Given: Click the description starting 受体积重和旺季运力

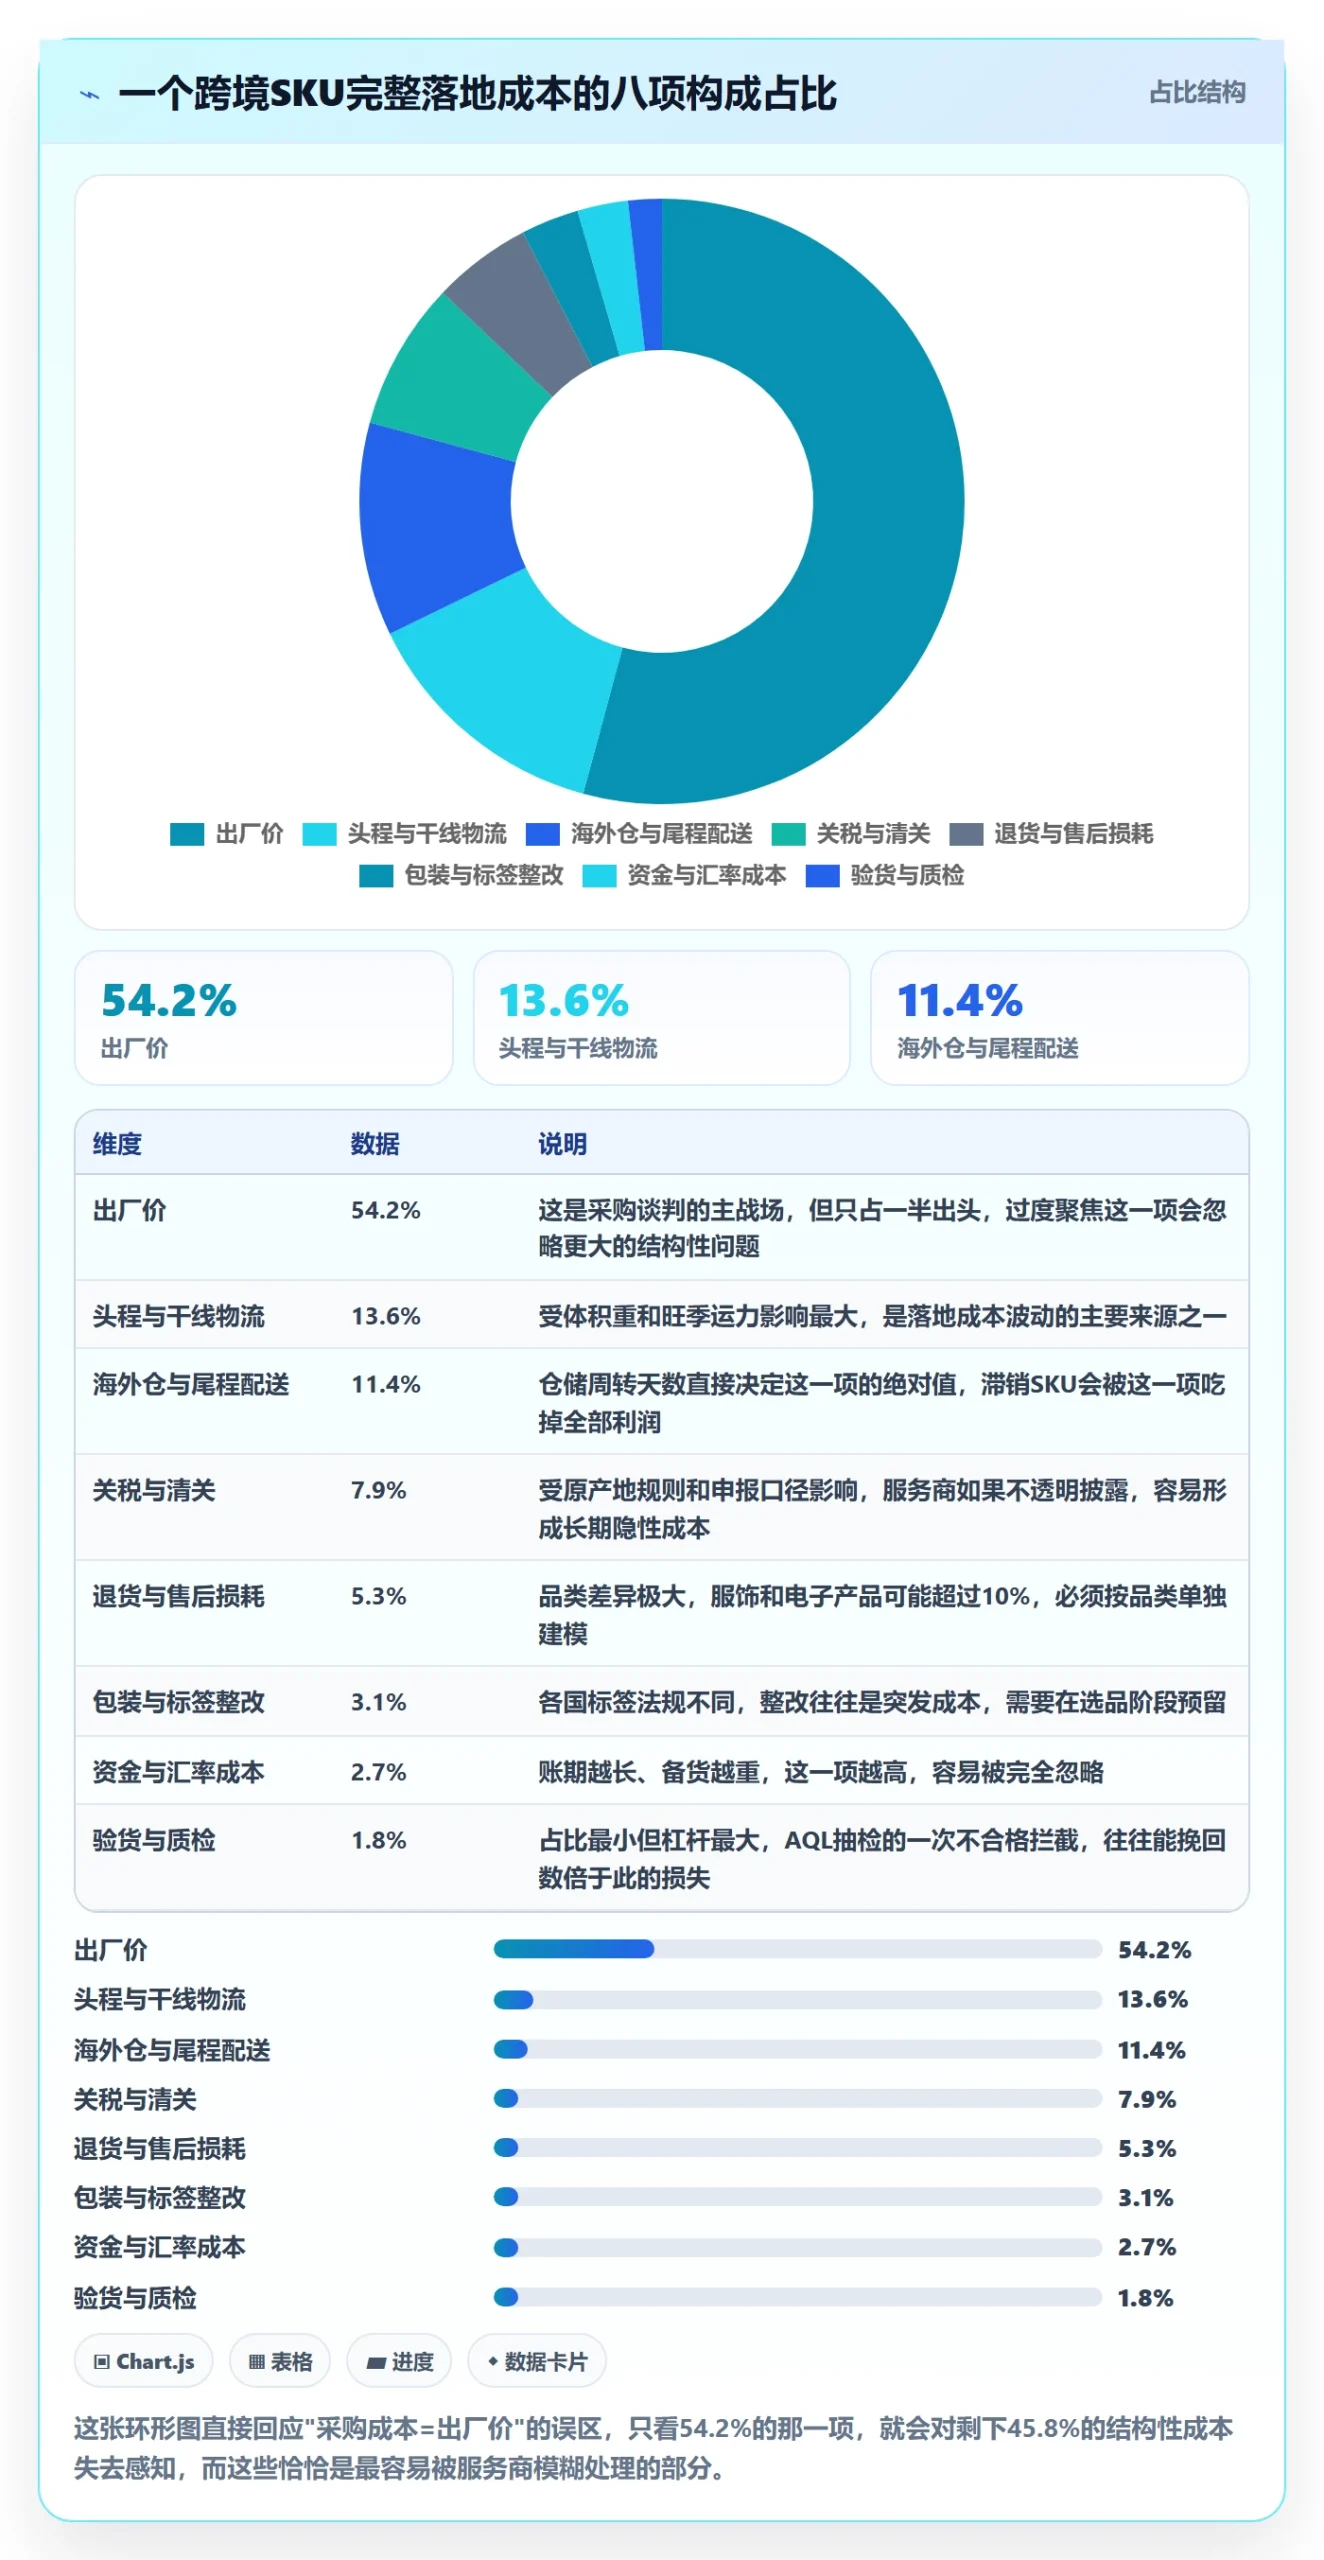Looking at the screenshot, I should [x=882, y=1316].
